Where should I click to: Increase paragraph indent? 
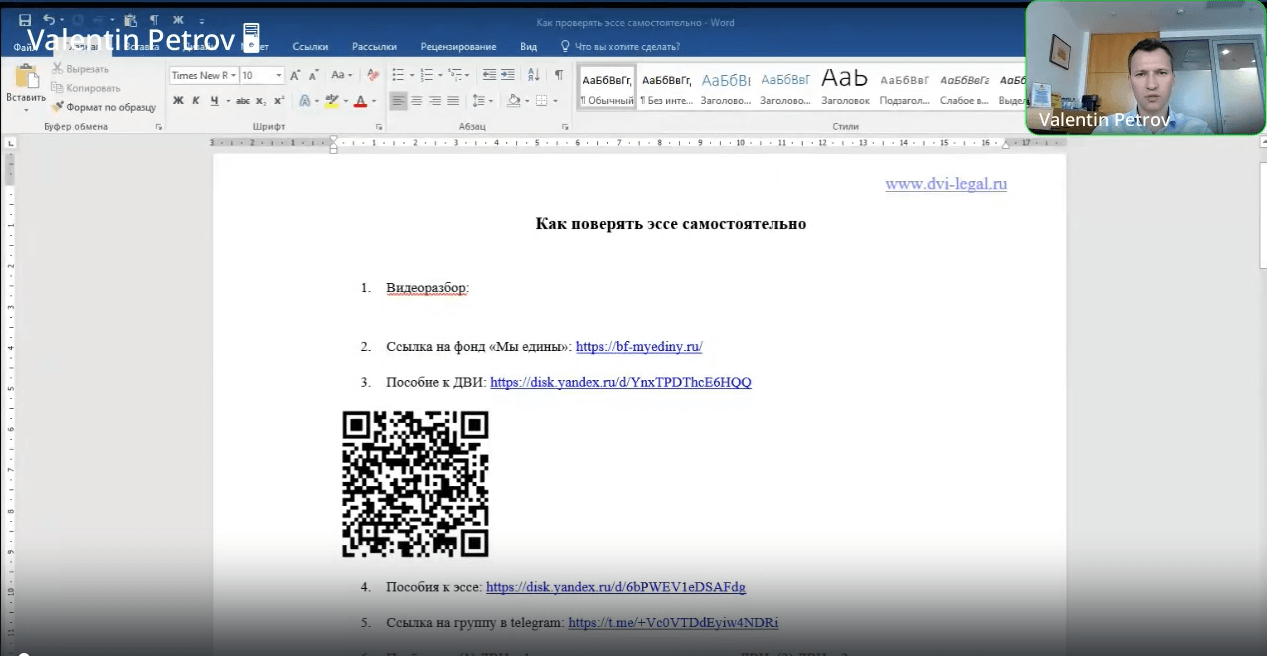pos(508,75)
